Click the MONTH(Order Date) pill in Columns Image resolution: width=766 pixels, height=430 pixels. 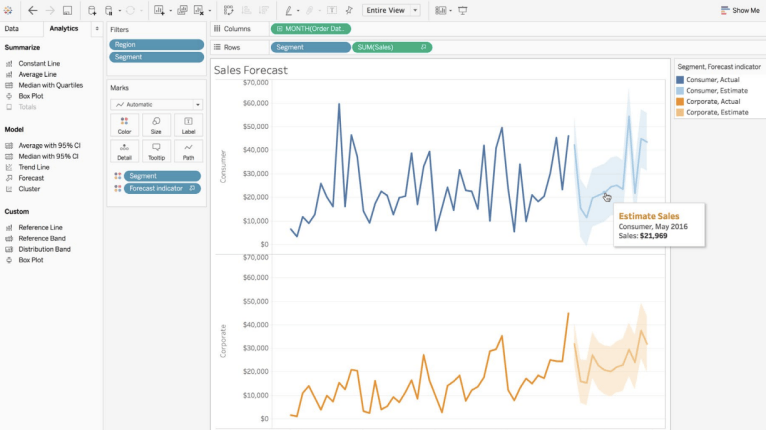311,29
